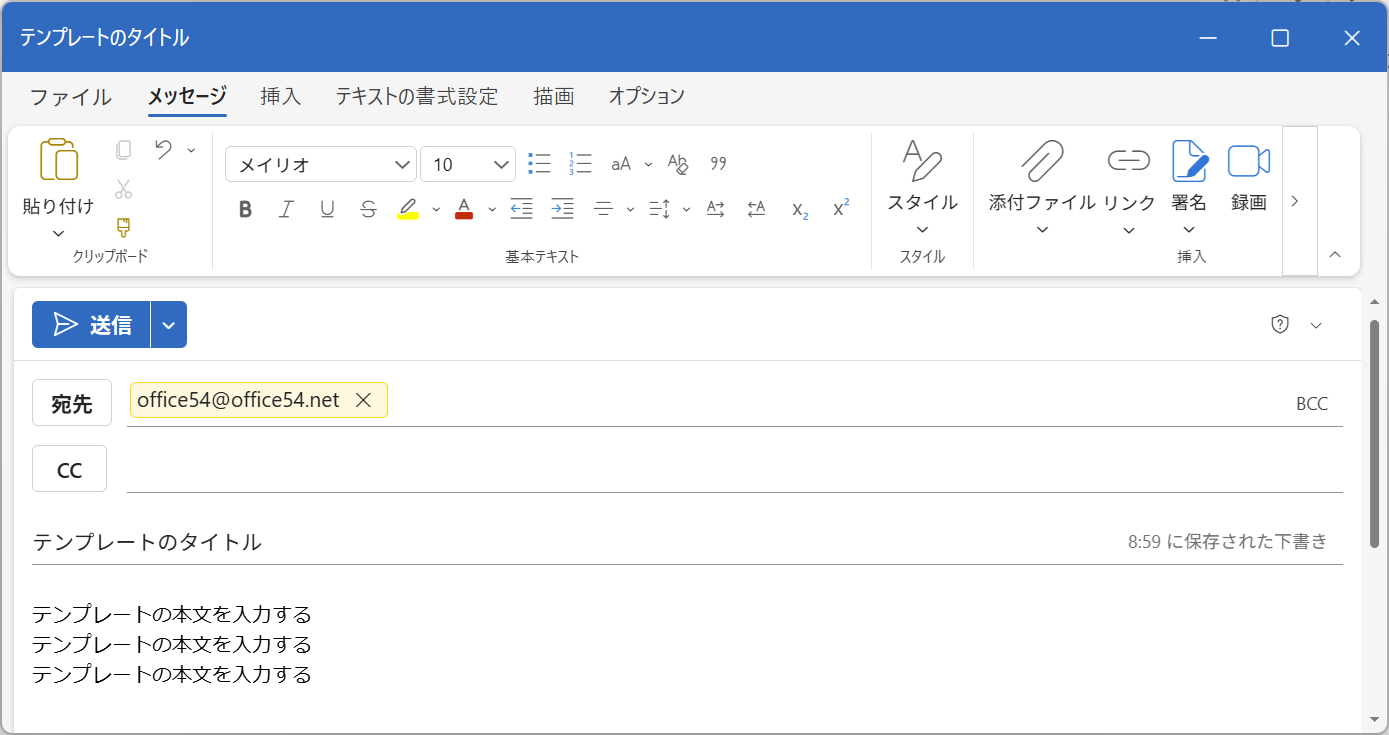The image size is (1389, 735).
Task: Toggle underline formatting
Action: [327, 209]
